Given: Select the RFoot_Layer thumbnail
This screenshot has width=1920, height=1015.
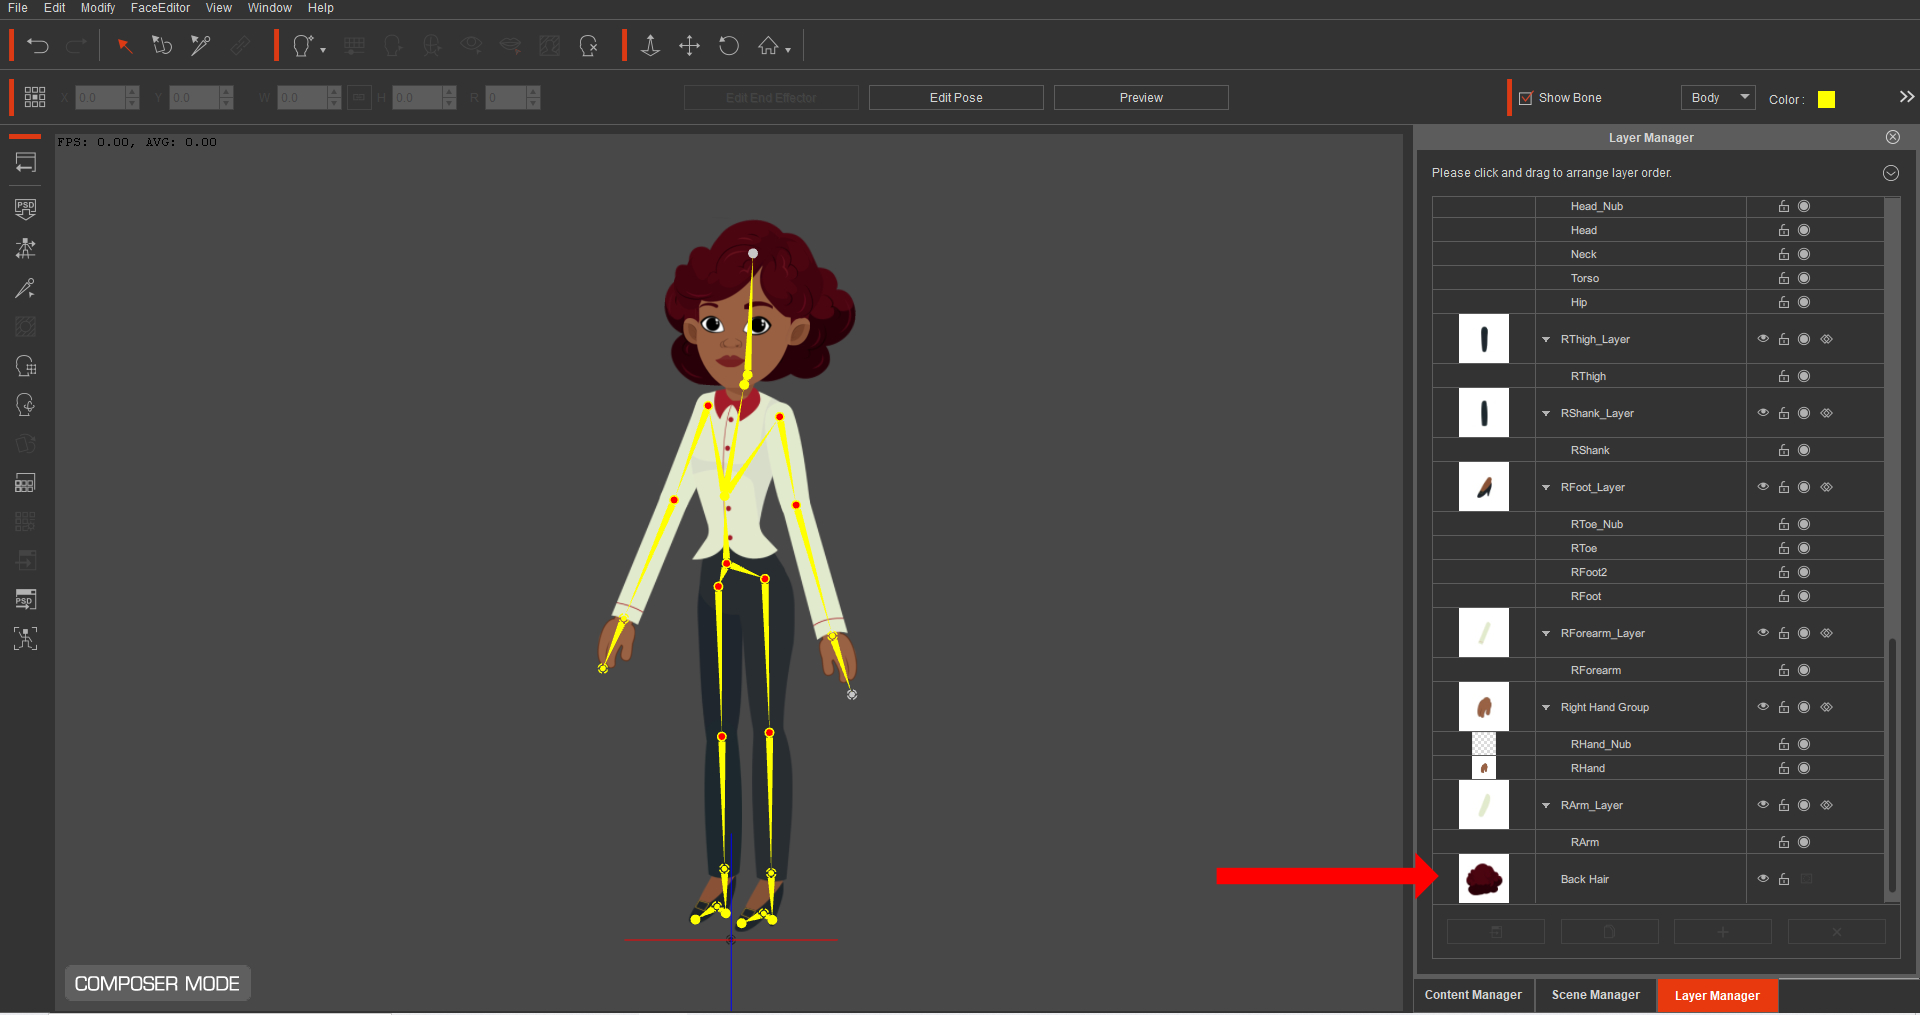Looking at the screenshot, I should tap(1484, 487).
